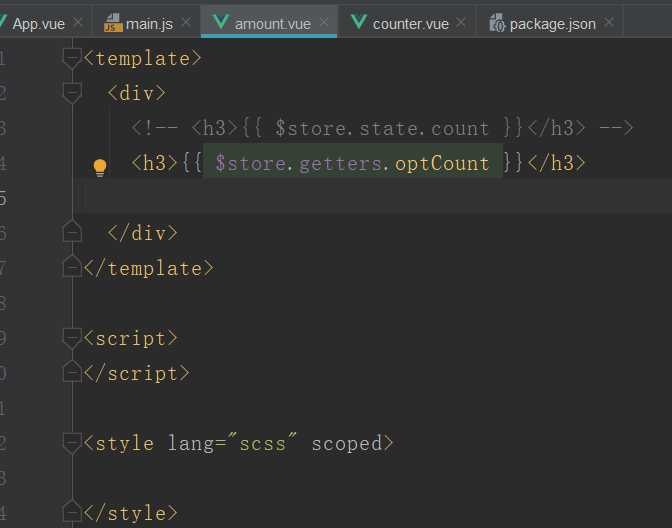Collapse the opening style tag fold

click(72, 443)
